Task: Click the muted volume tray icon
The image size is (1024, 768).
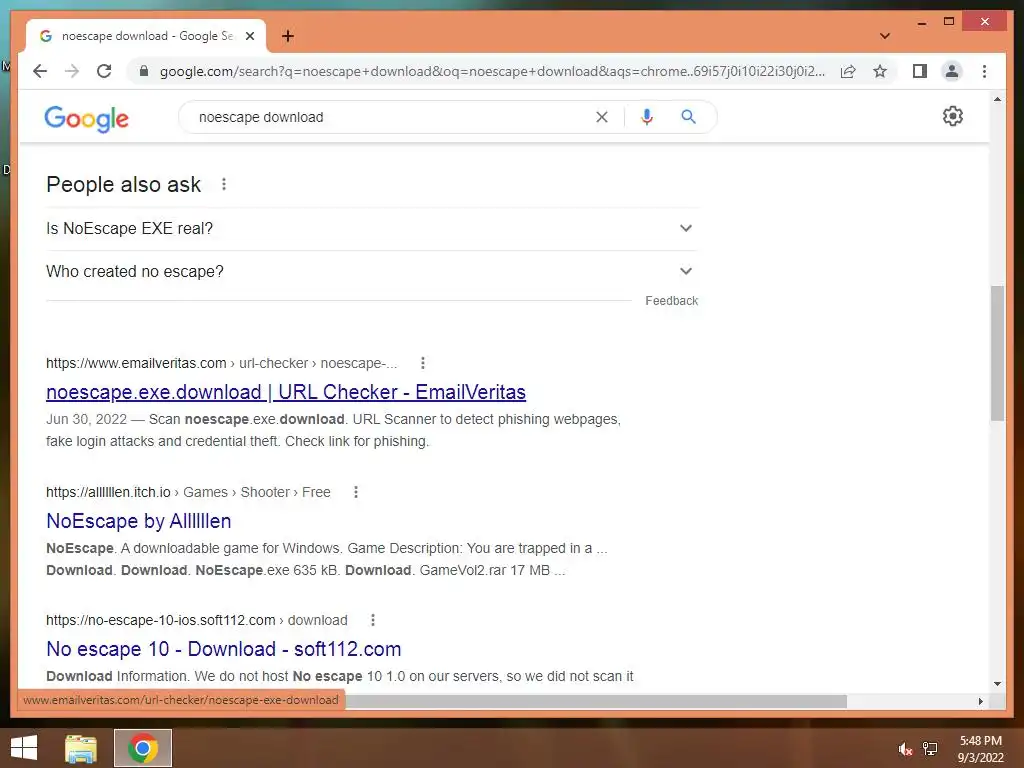Action: pyautogui.click(x=905, y=749)
